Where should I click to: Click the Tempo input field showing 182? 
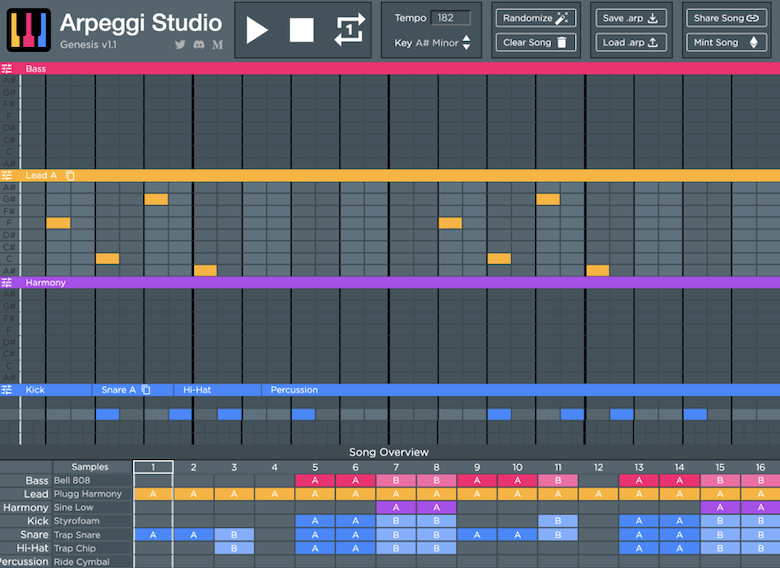[x=450, y=18]
